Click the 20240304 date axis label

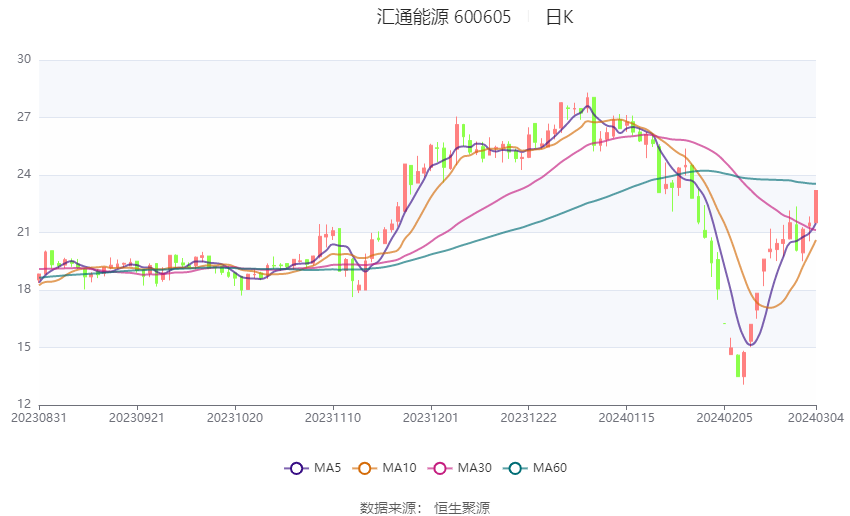pyautogui.click(x=816, y=418)
